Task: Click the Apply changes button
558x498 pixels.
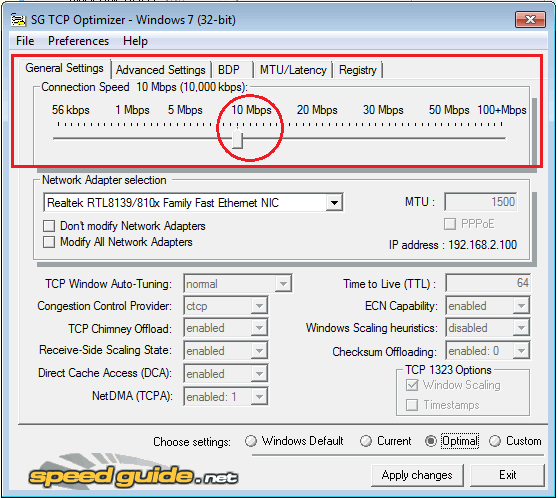Action: point(417,475)
